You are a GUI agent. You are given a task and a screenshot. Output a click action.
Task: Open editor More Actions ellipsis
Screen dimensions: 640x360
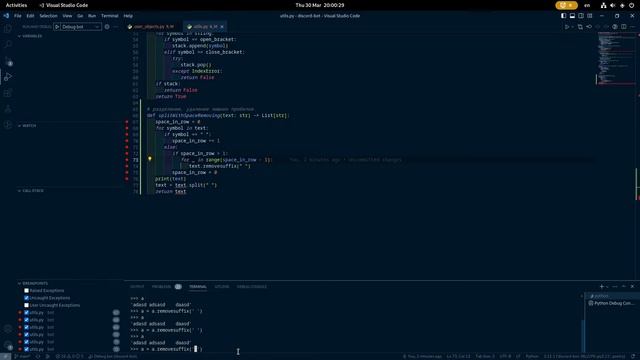click(x=632, y=27)
